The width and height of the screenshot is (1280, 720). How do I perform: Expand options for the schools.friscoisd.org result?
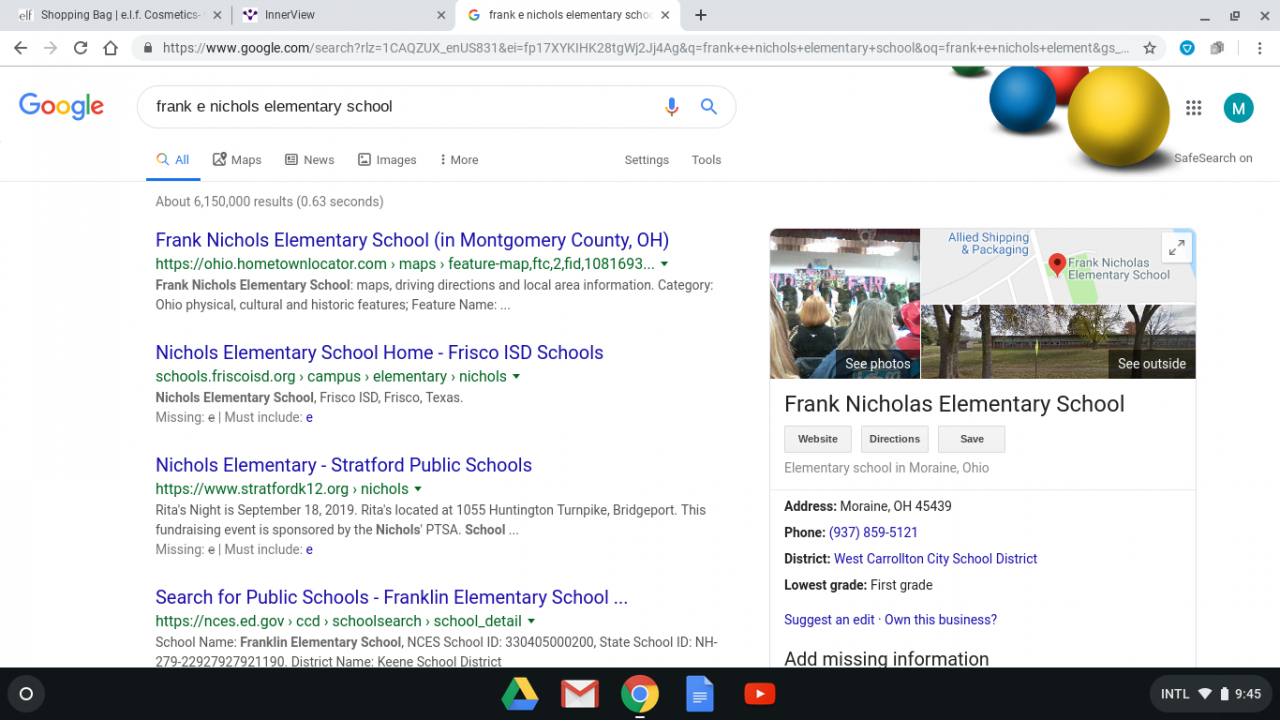pyautogui.click(x=516, y=377)
